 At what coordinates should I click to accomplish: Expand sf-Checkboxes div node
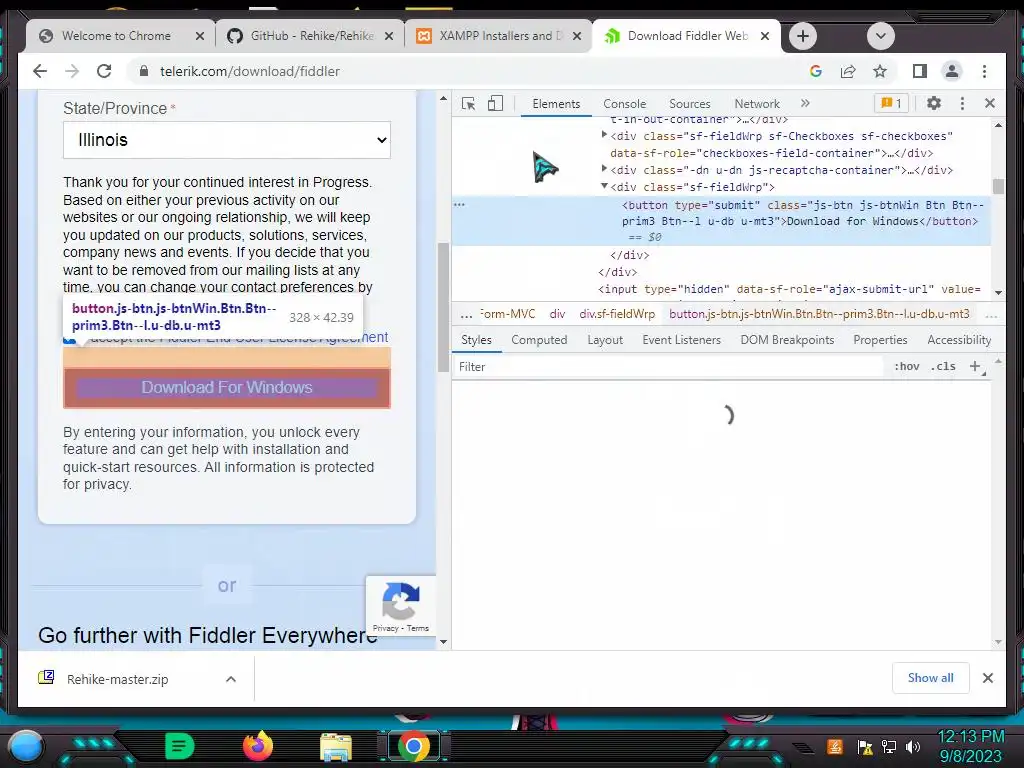pos(604,135)
